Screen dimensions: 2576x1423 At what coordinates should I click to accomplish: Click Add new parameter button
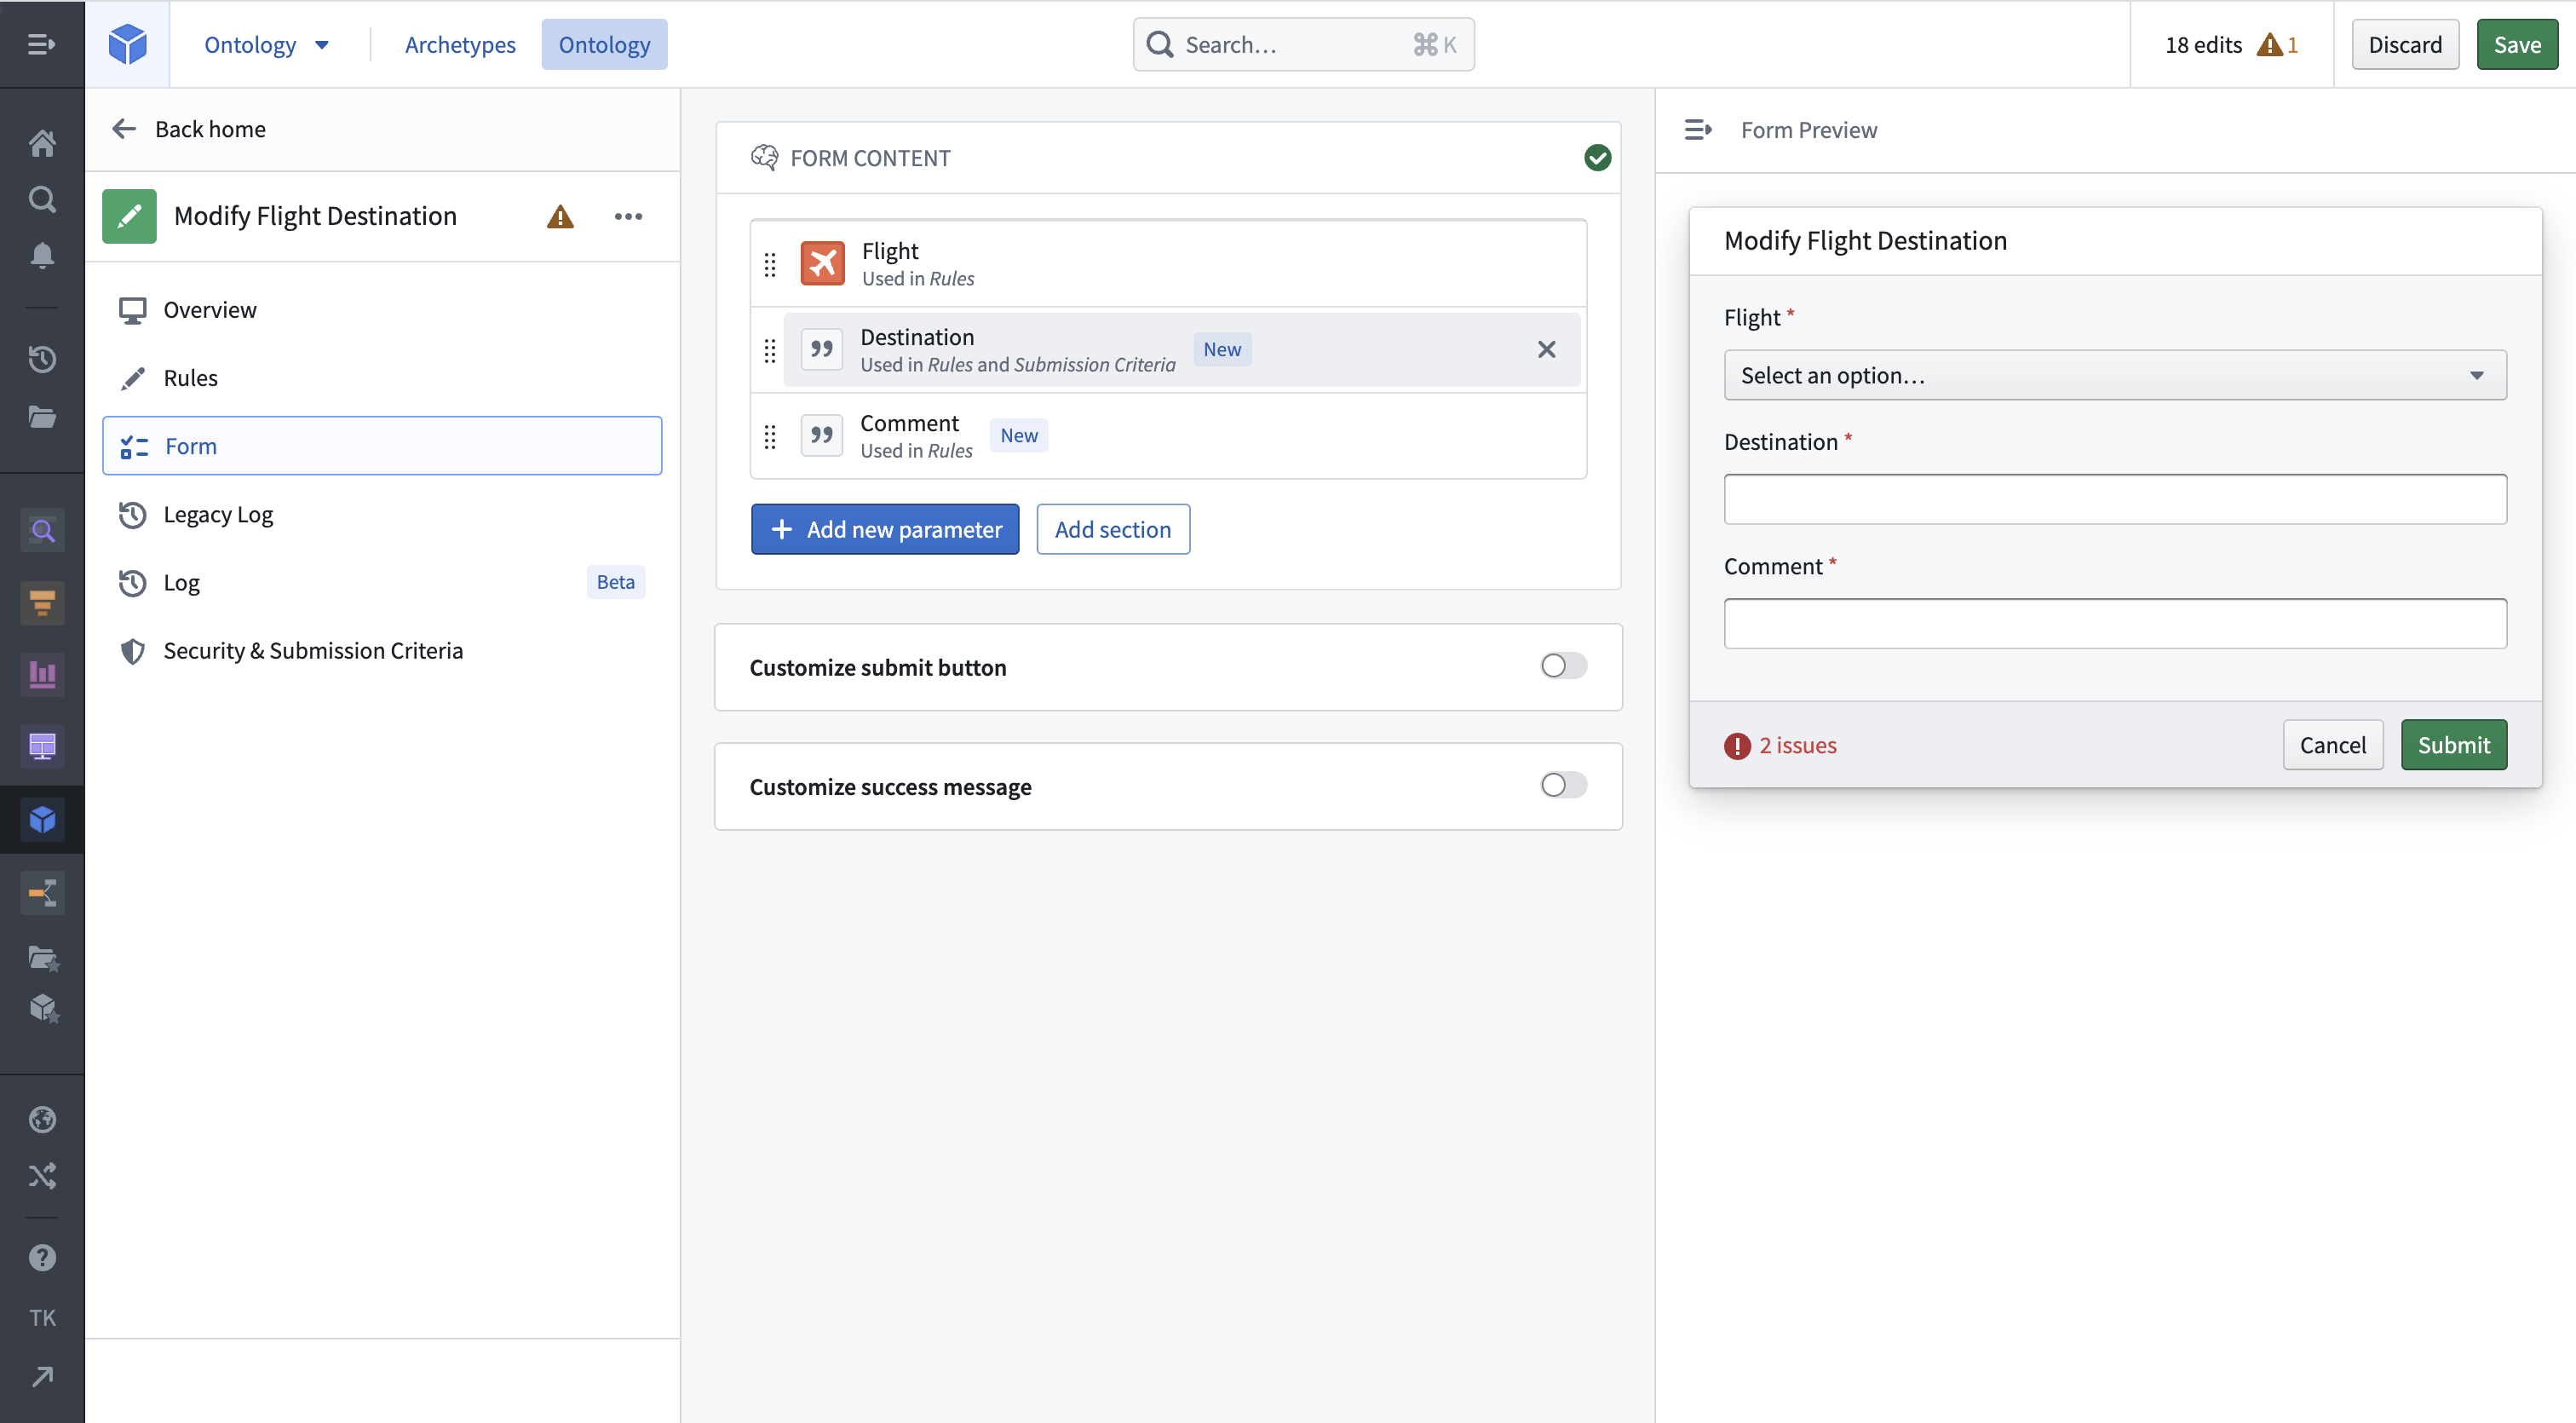tap(885, 529)
